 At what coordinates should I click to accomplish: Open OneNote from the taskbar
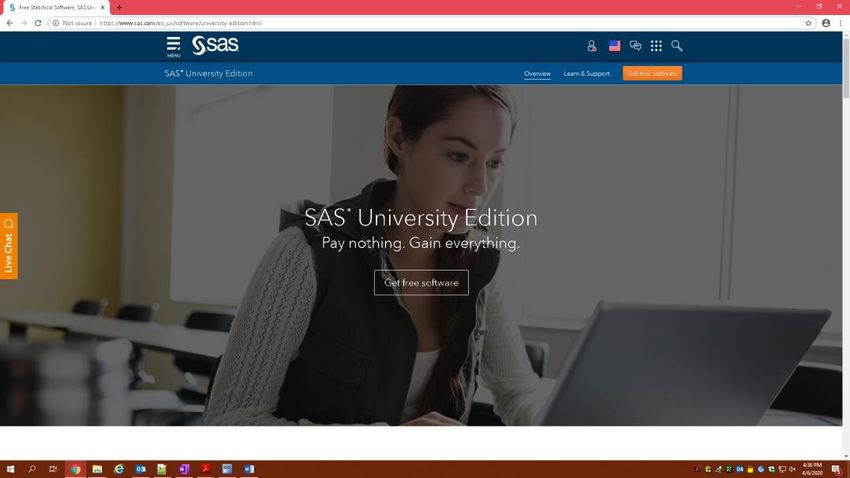[184, 469]
